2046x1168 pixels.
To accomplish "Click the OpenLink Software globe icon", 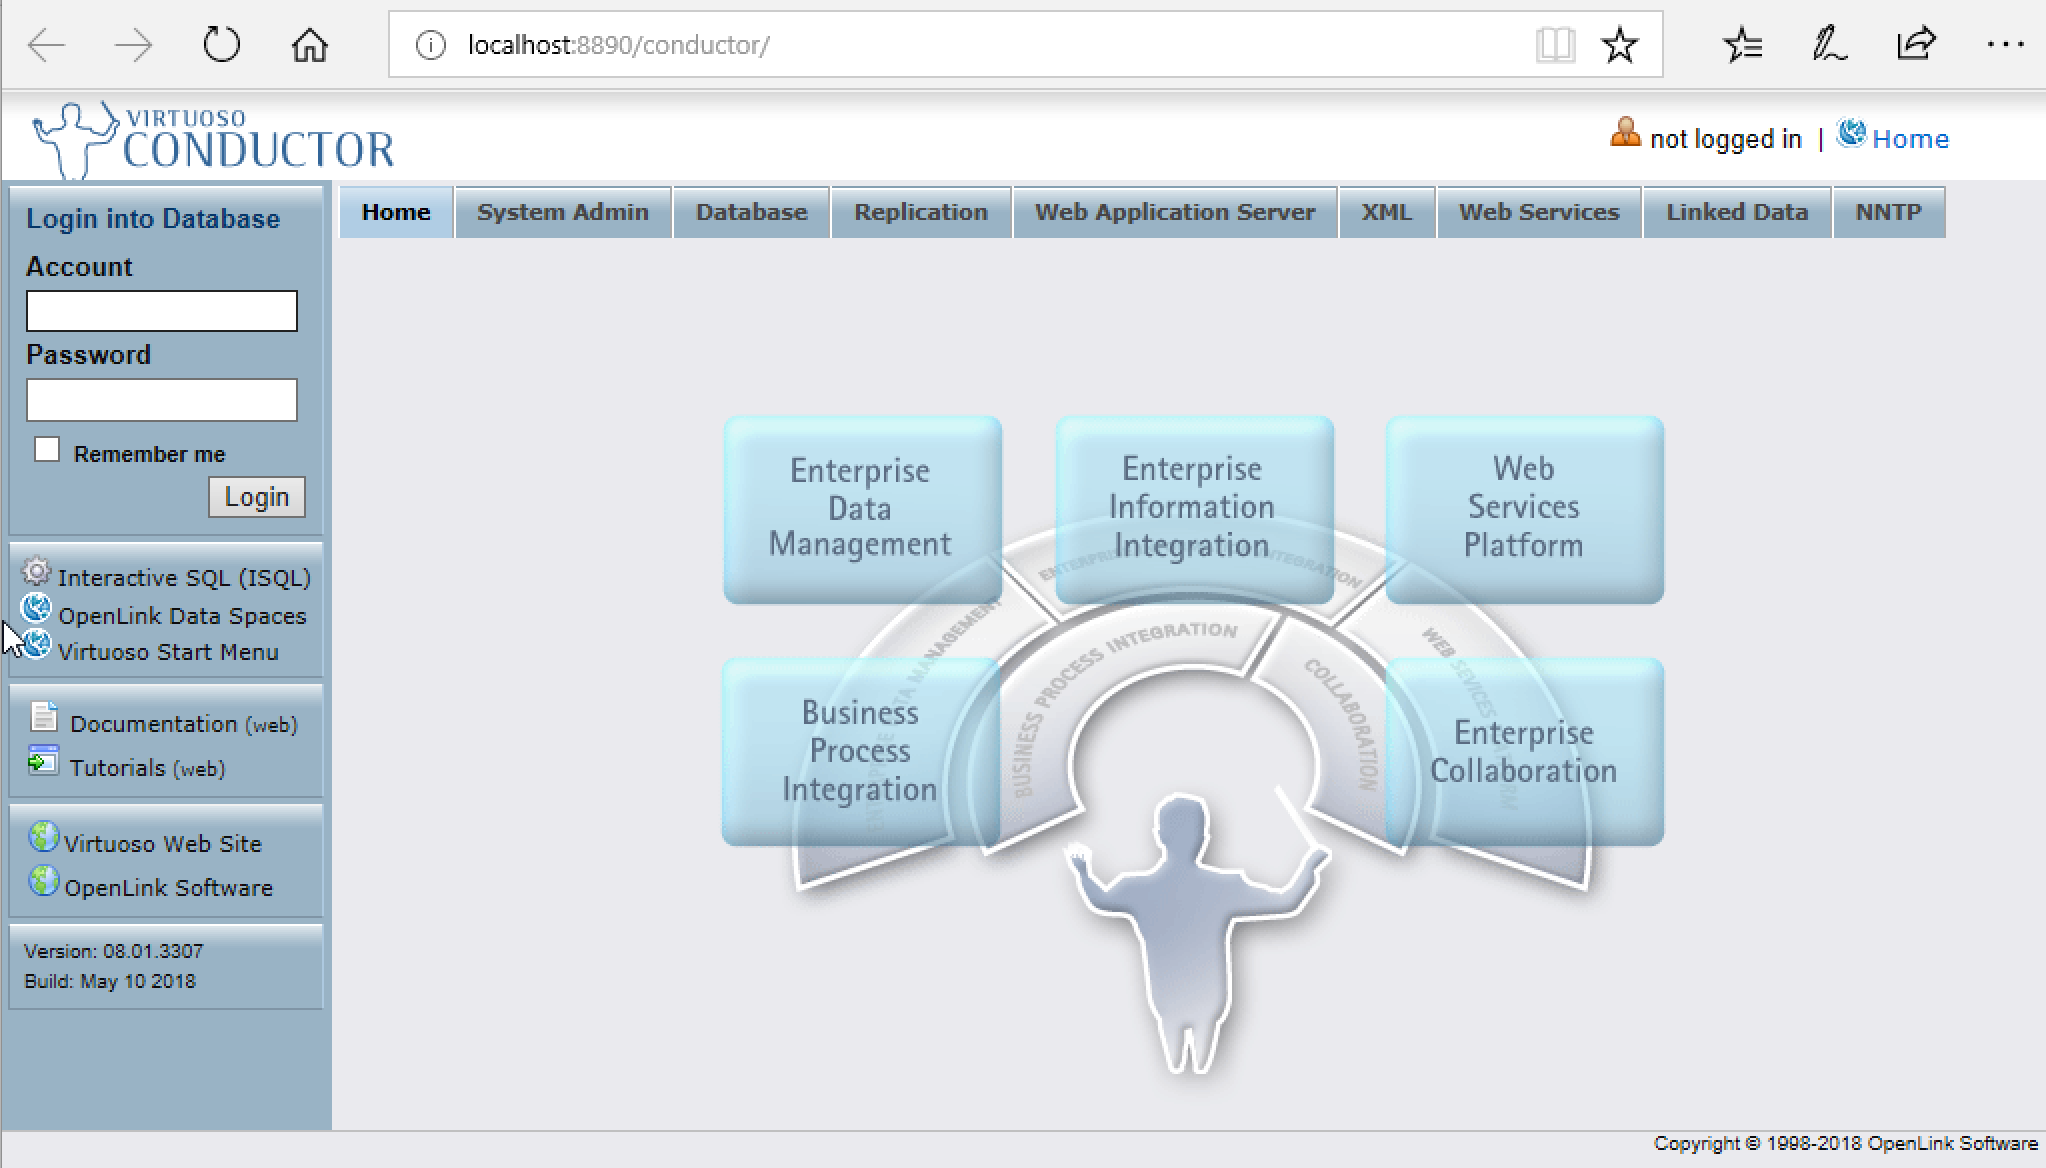I will coord(43,881).
